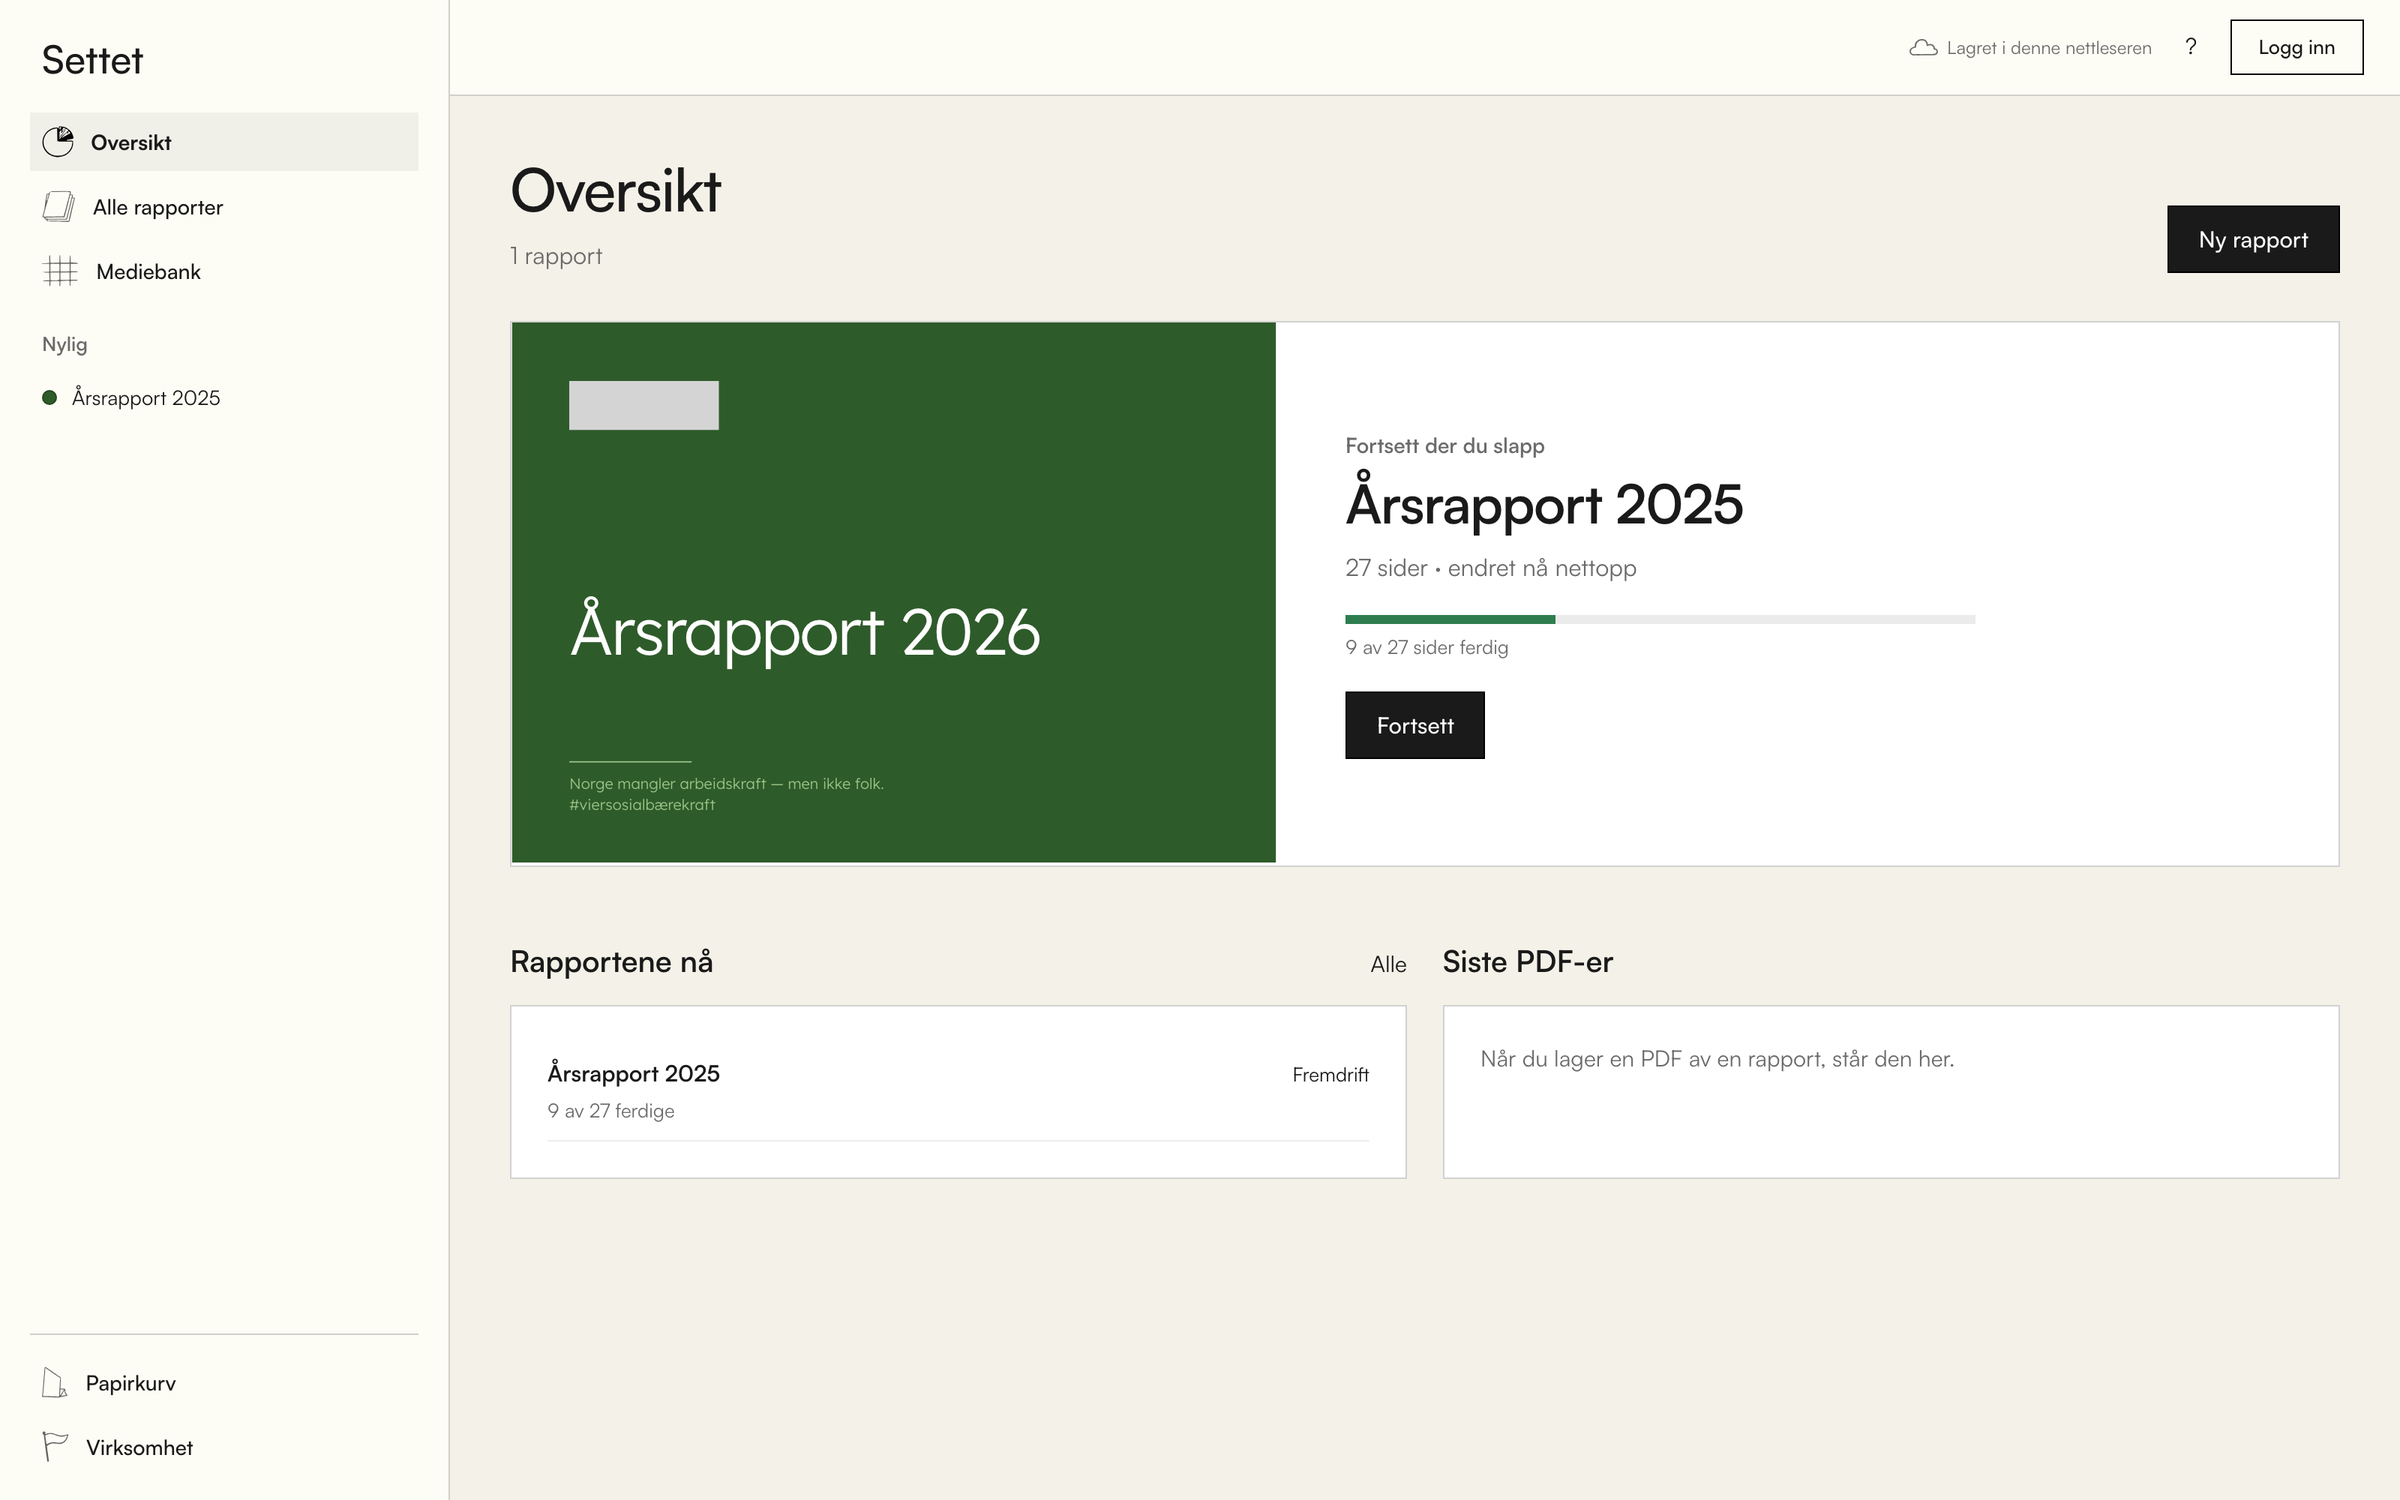Go to Alle rapporter in the sidebar
The image size is (2400, 1500).
(224, 207)
